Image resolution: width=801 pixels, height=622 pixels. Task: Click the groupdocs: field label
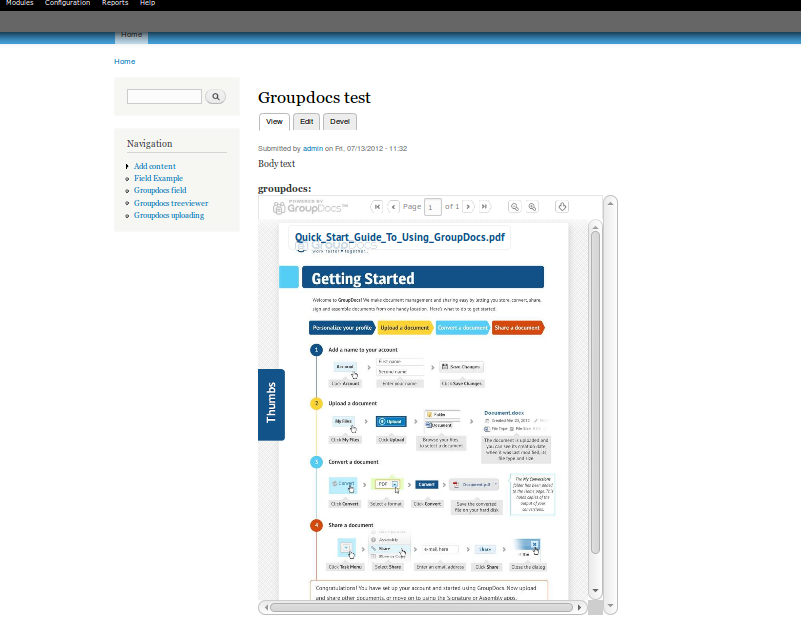pos(285,188)
